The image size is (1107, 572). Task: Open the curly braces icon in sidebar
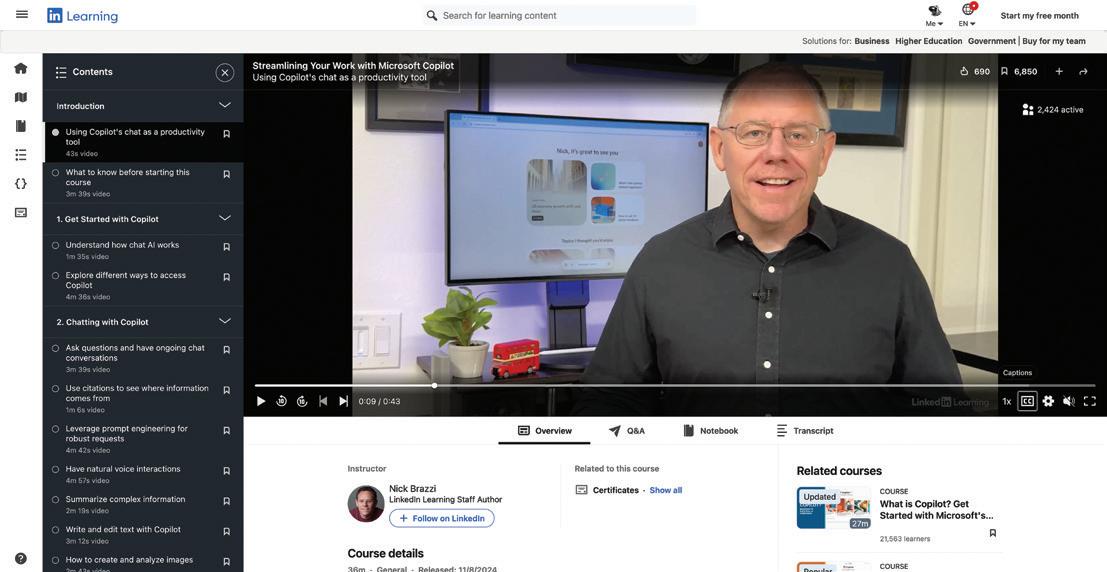(x=20, y=184)
